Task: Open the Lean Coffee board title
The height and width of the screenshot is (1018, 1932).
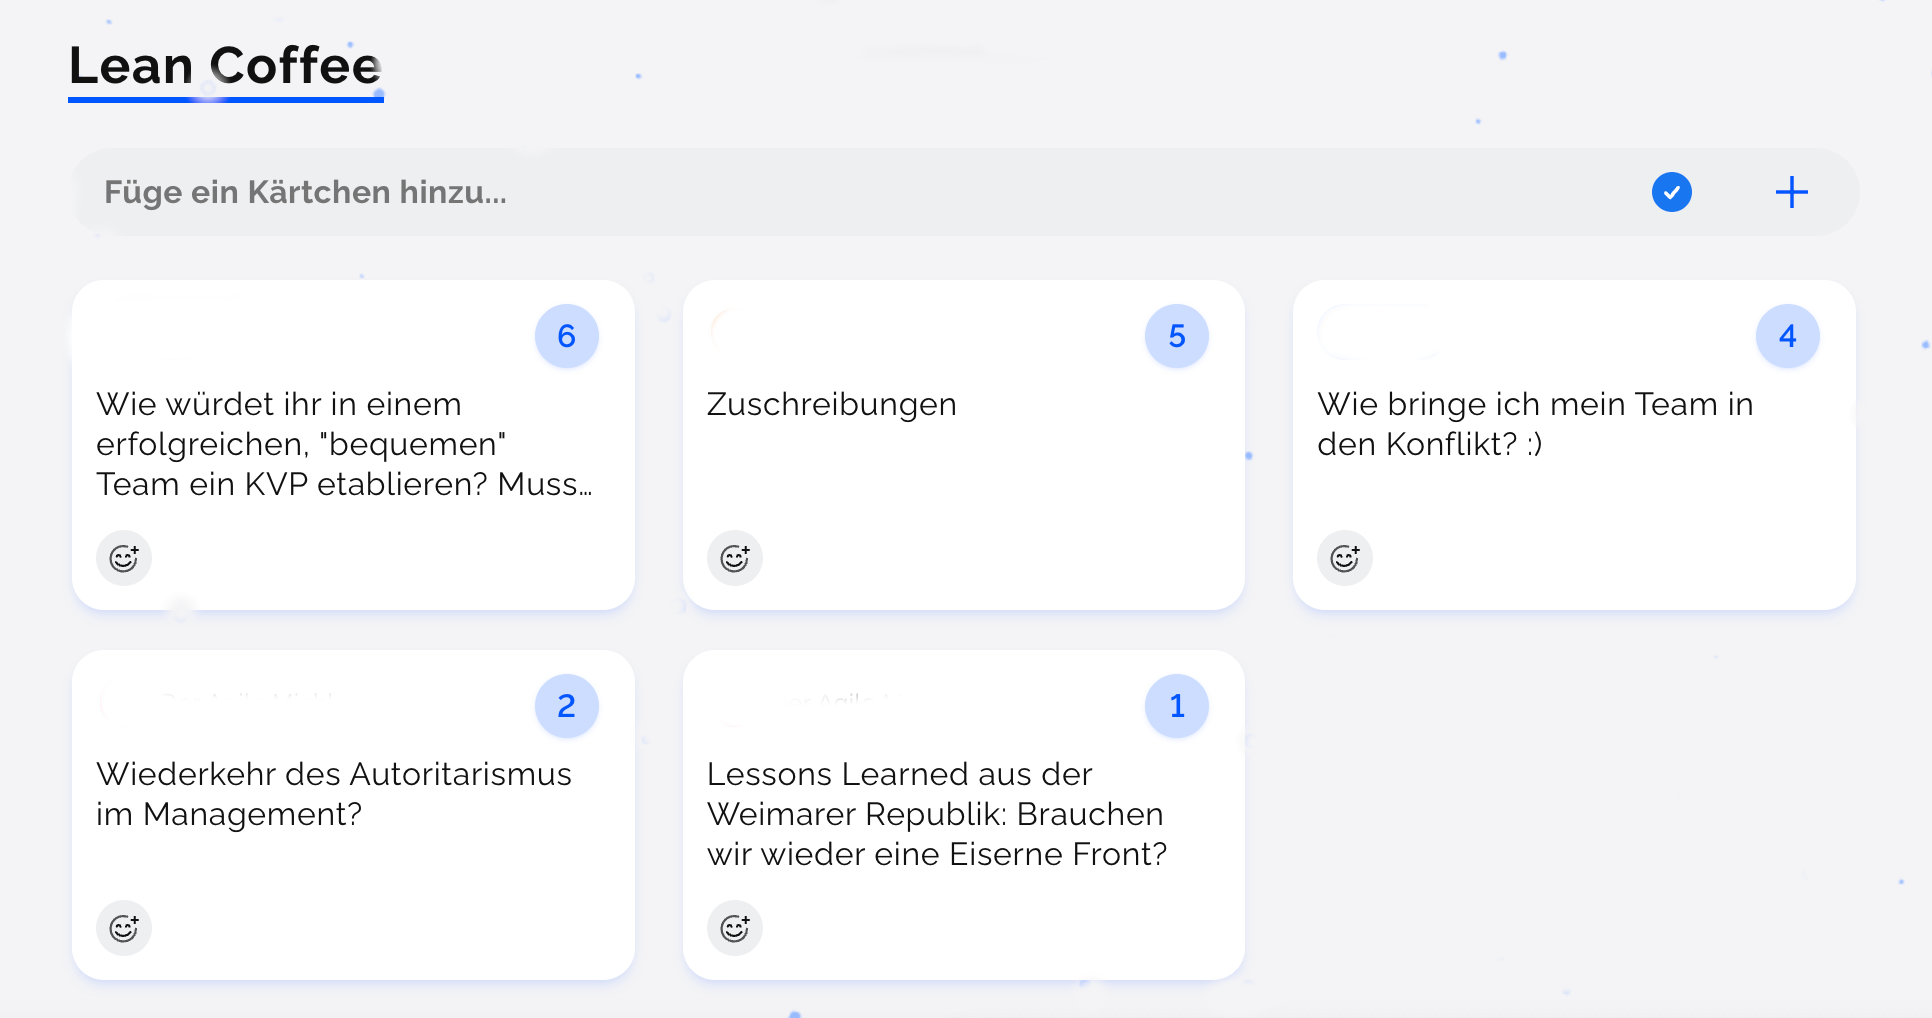Action: pos(225,66)
